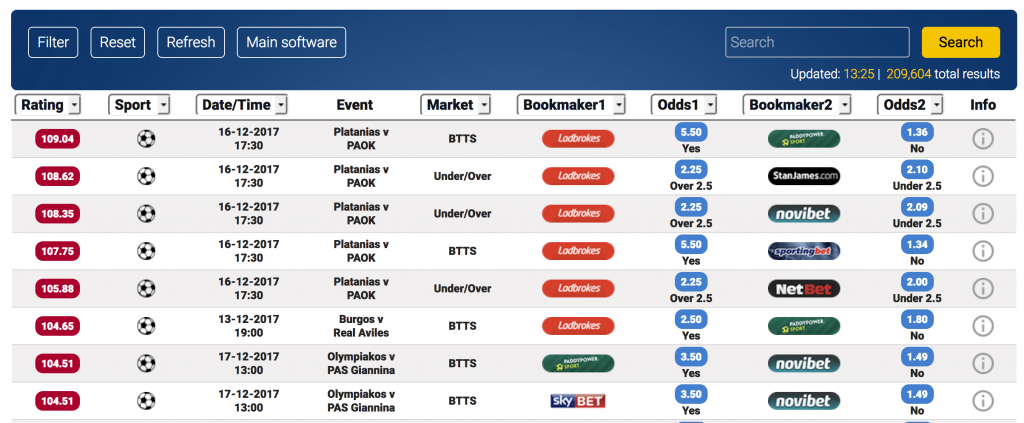
Task: Open info icon for 104.65 Burgos row
Action: [x=982, y=326]
